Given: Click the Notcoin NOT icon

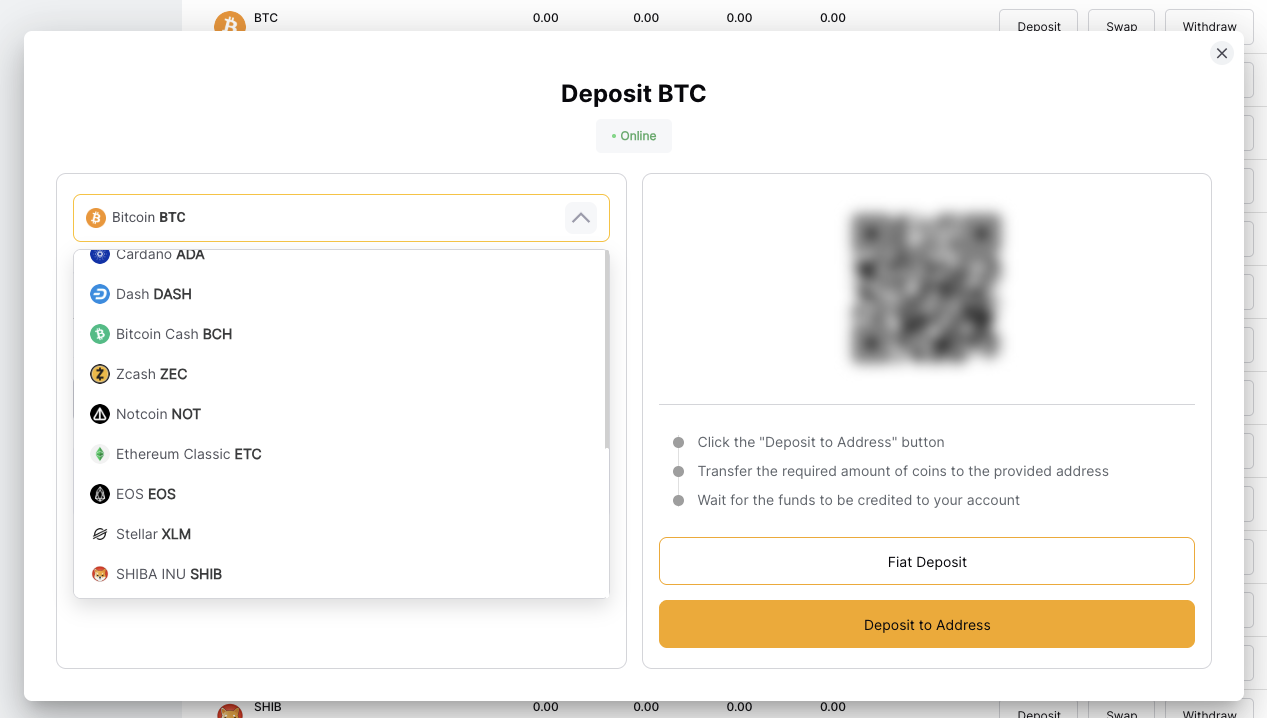Looking at the screenshot, I should pos(98,414).
